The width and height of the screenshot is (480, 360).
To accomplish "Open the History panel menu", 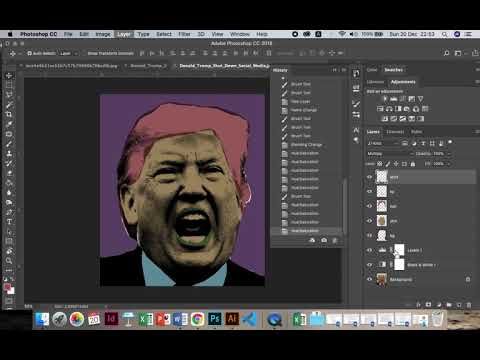I will [x=344, y=70].
